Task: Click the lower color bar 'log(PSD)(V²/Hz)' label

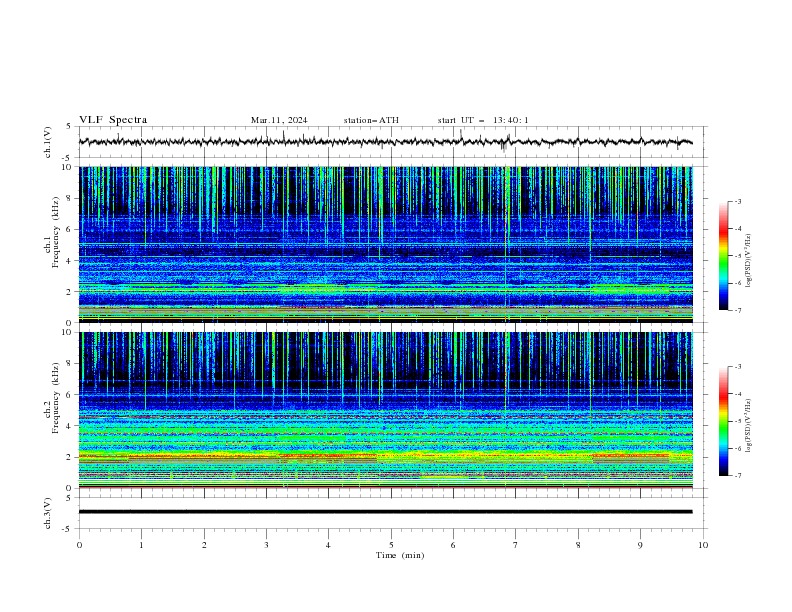Action: 748,425
